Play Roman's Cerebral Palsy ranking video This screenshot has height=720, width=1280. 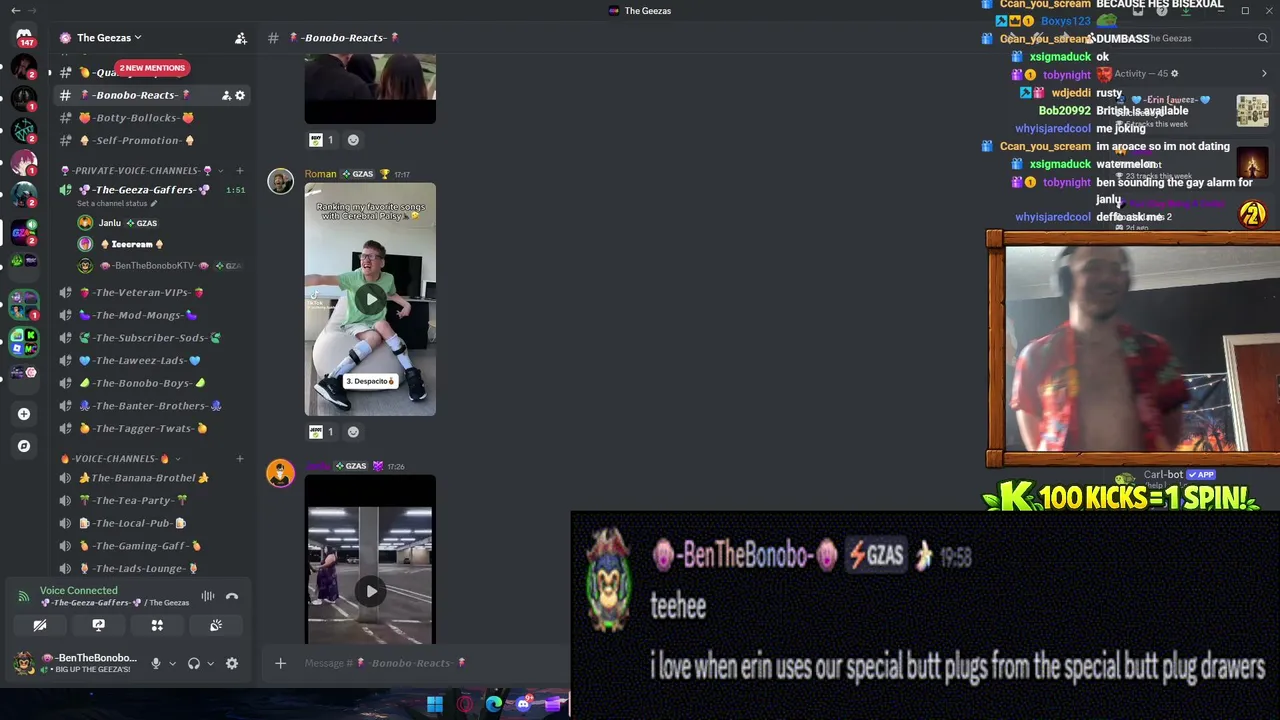click(371, 299)
